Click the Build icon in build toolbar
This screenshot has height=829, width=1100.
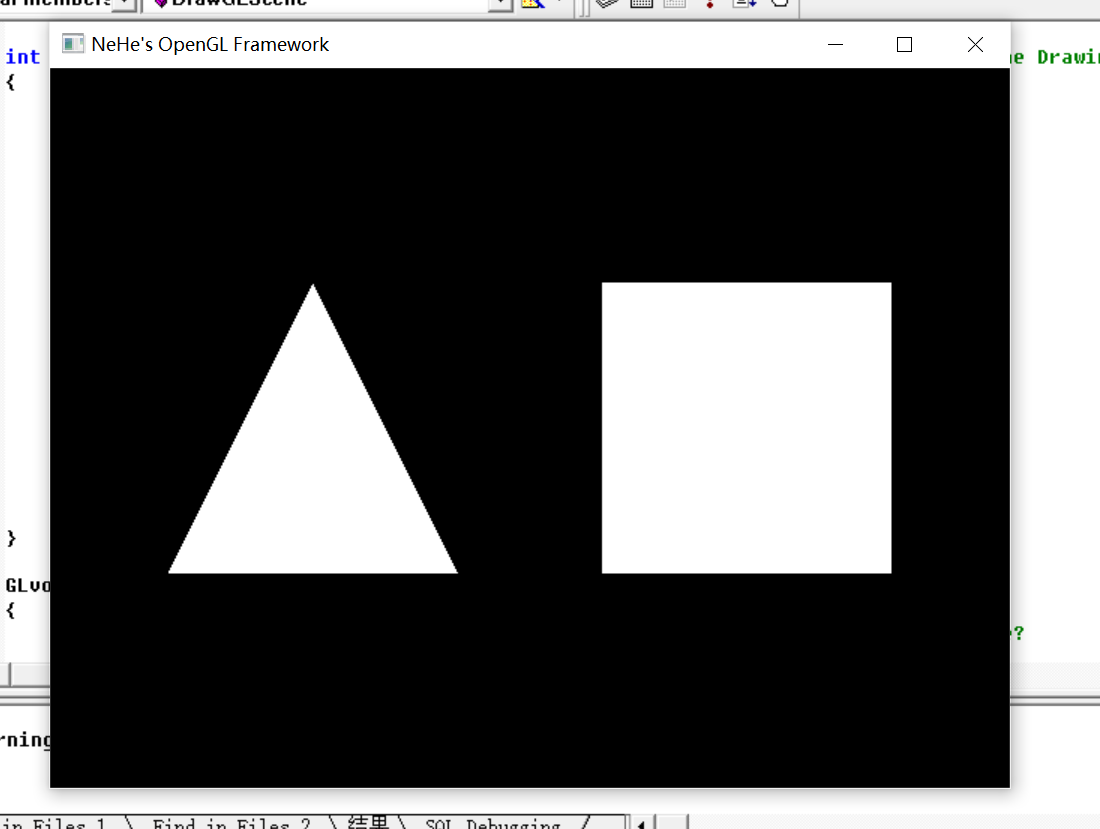click(x=642, y=3)
